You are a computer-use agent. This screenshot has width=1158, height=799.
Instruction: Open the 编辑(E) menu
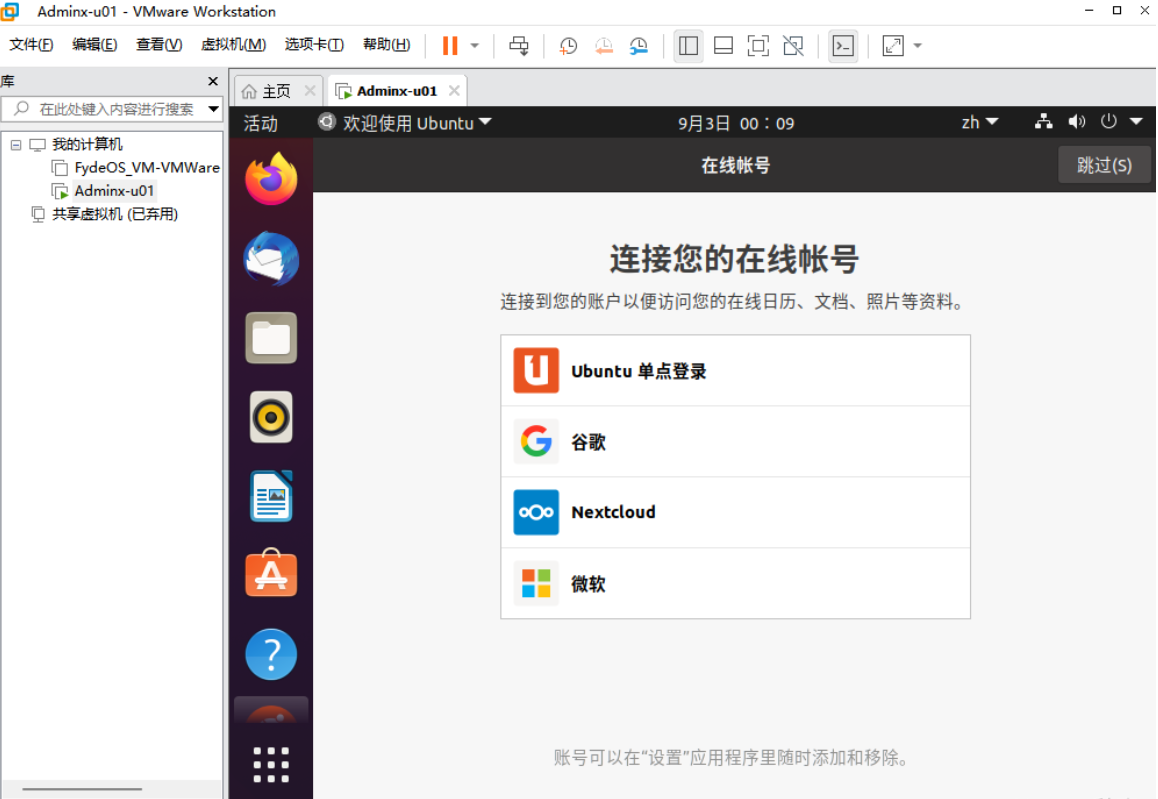95,44
